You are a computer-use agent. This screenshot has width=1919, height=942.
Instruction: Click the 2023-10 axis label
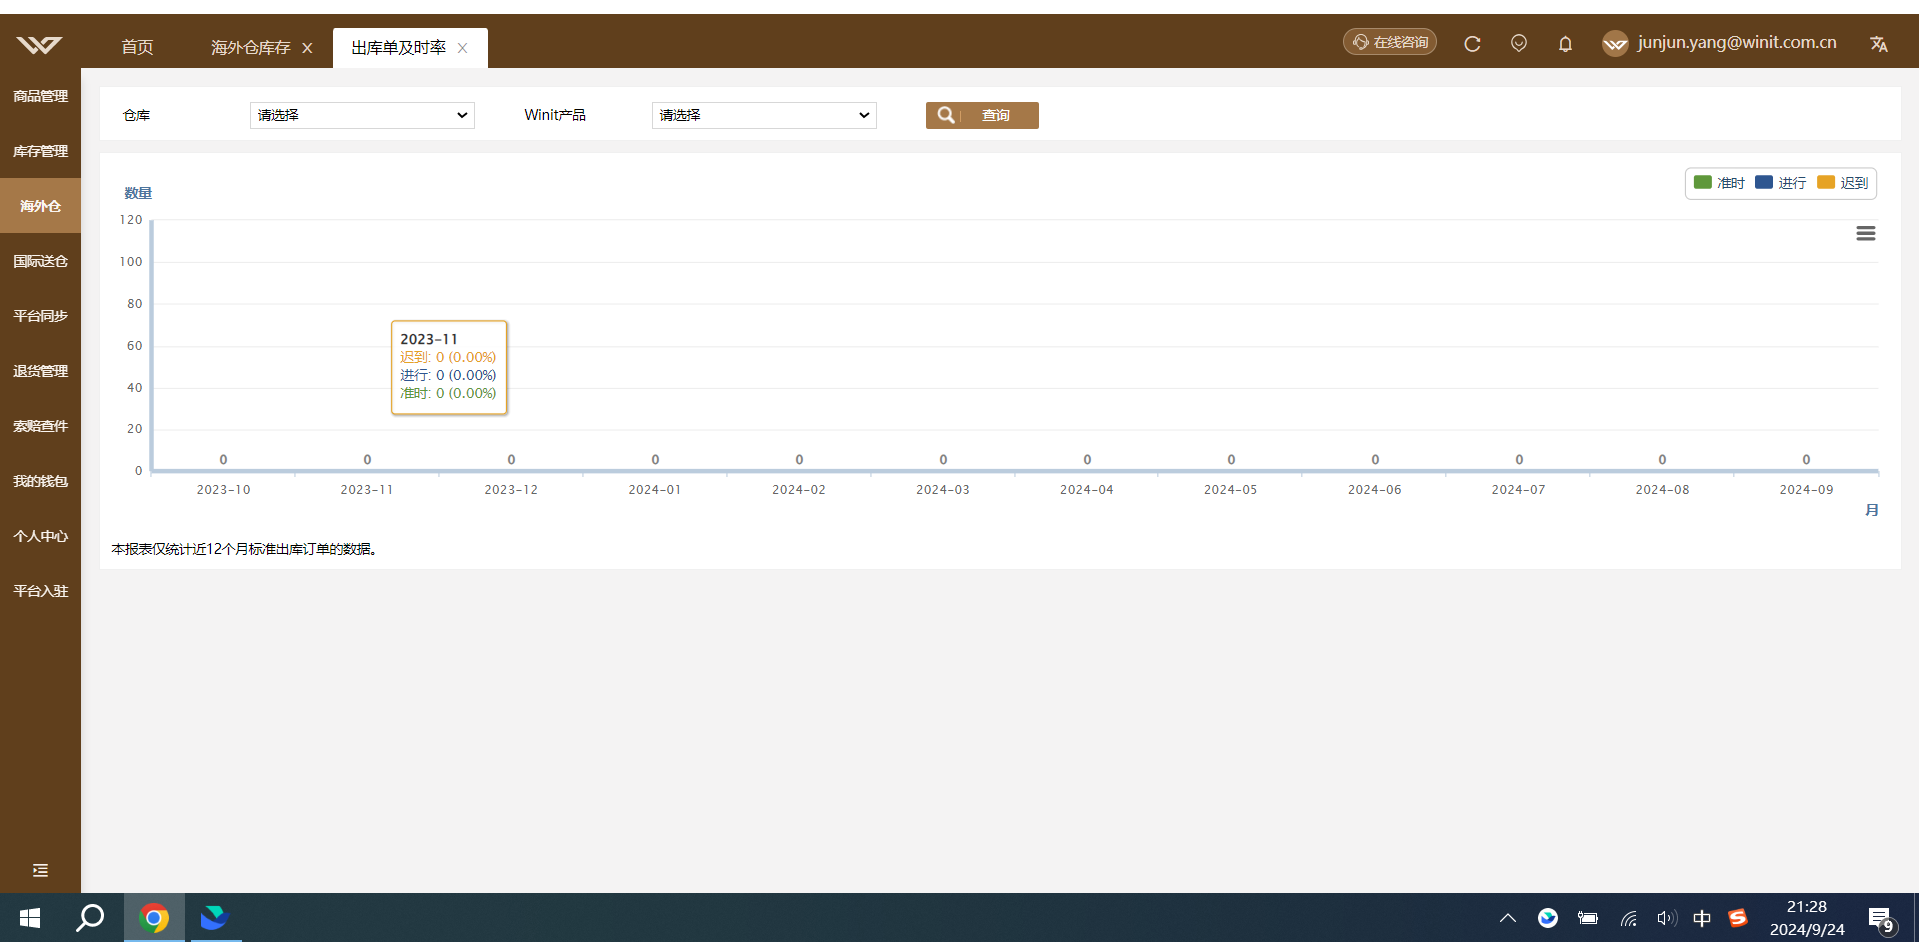click(223, 490)
